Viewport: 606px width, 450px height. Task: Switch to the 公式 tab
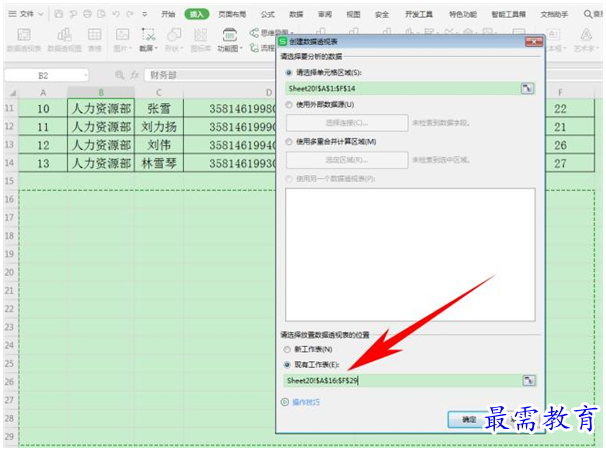[267, 14]
